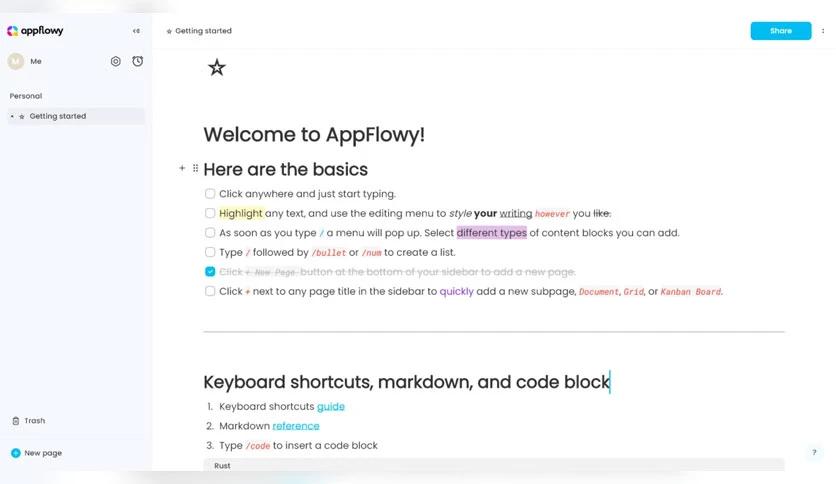Open settings via the gear icon

click(116, 61)
